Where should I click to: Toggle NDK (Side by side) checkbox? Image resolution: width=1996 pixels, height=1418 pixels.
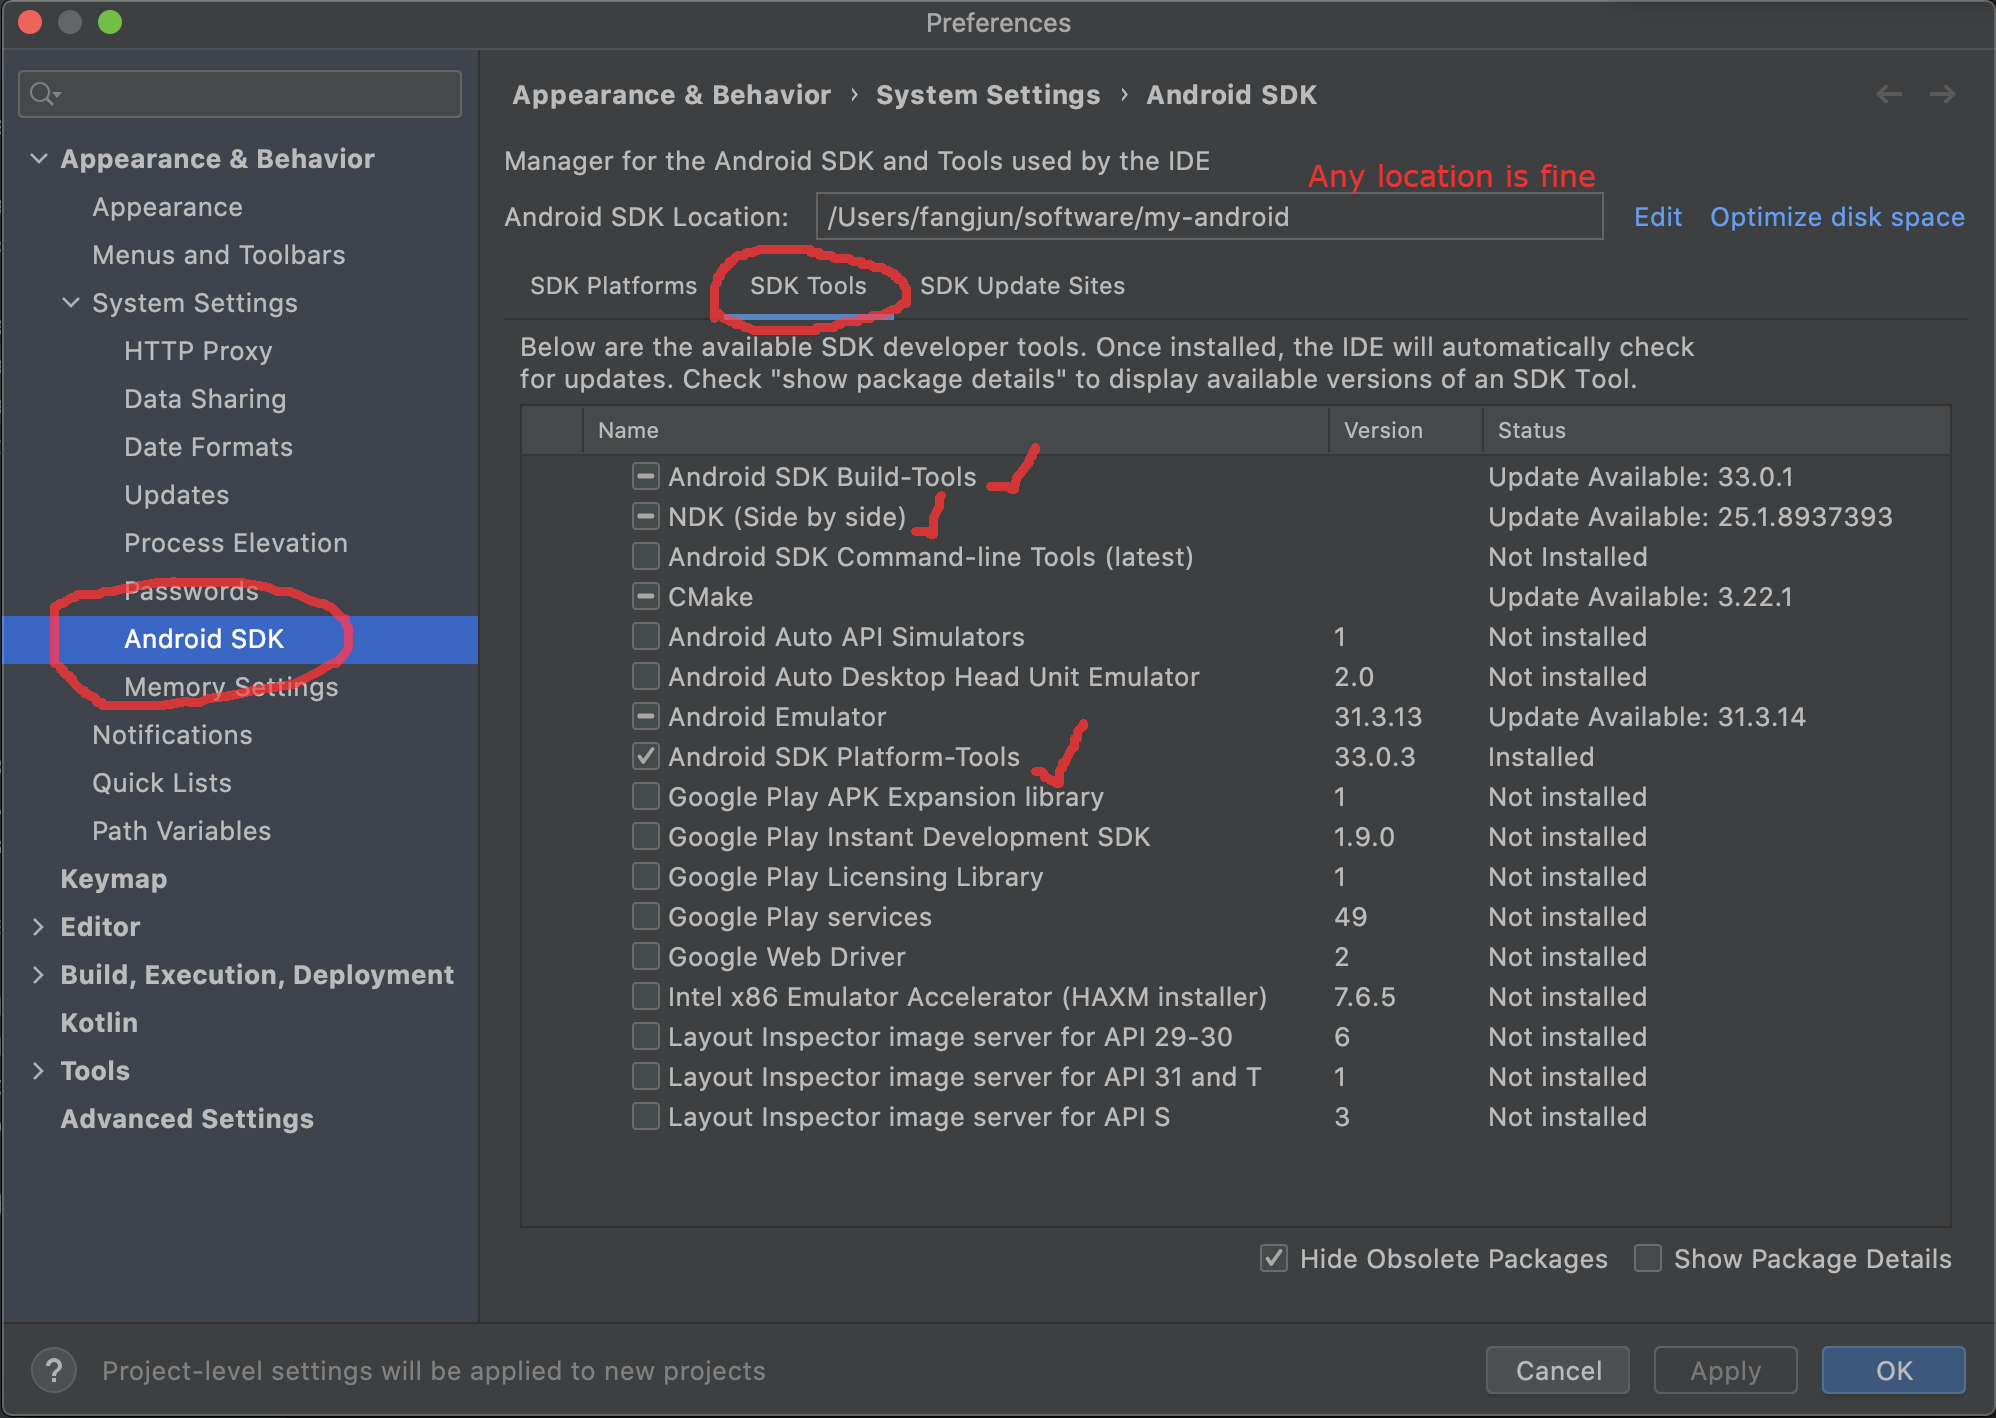coord(646,516)
